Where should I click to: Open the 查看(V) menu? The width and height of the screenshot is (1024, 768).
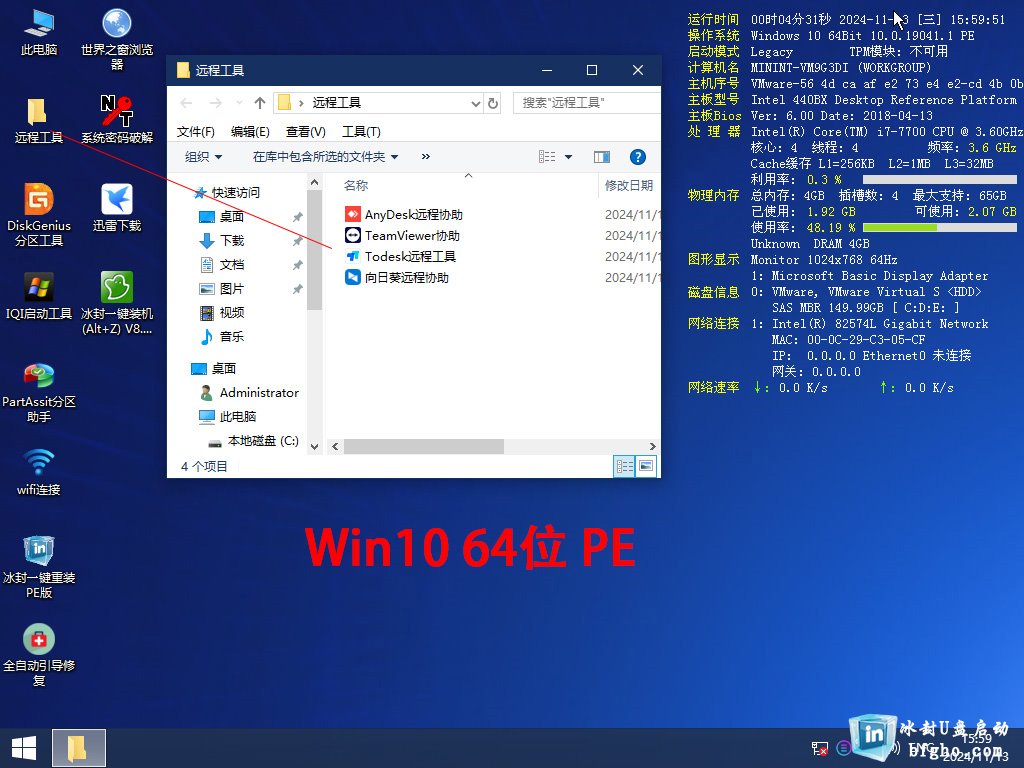point(306,131)
